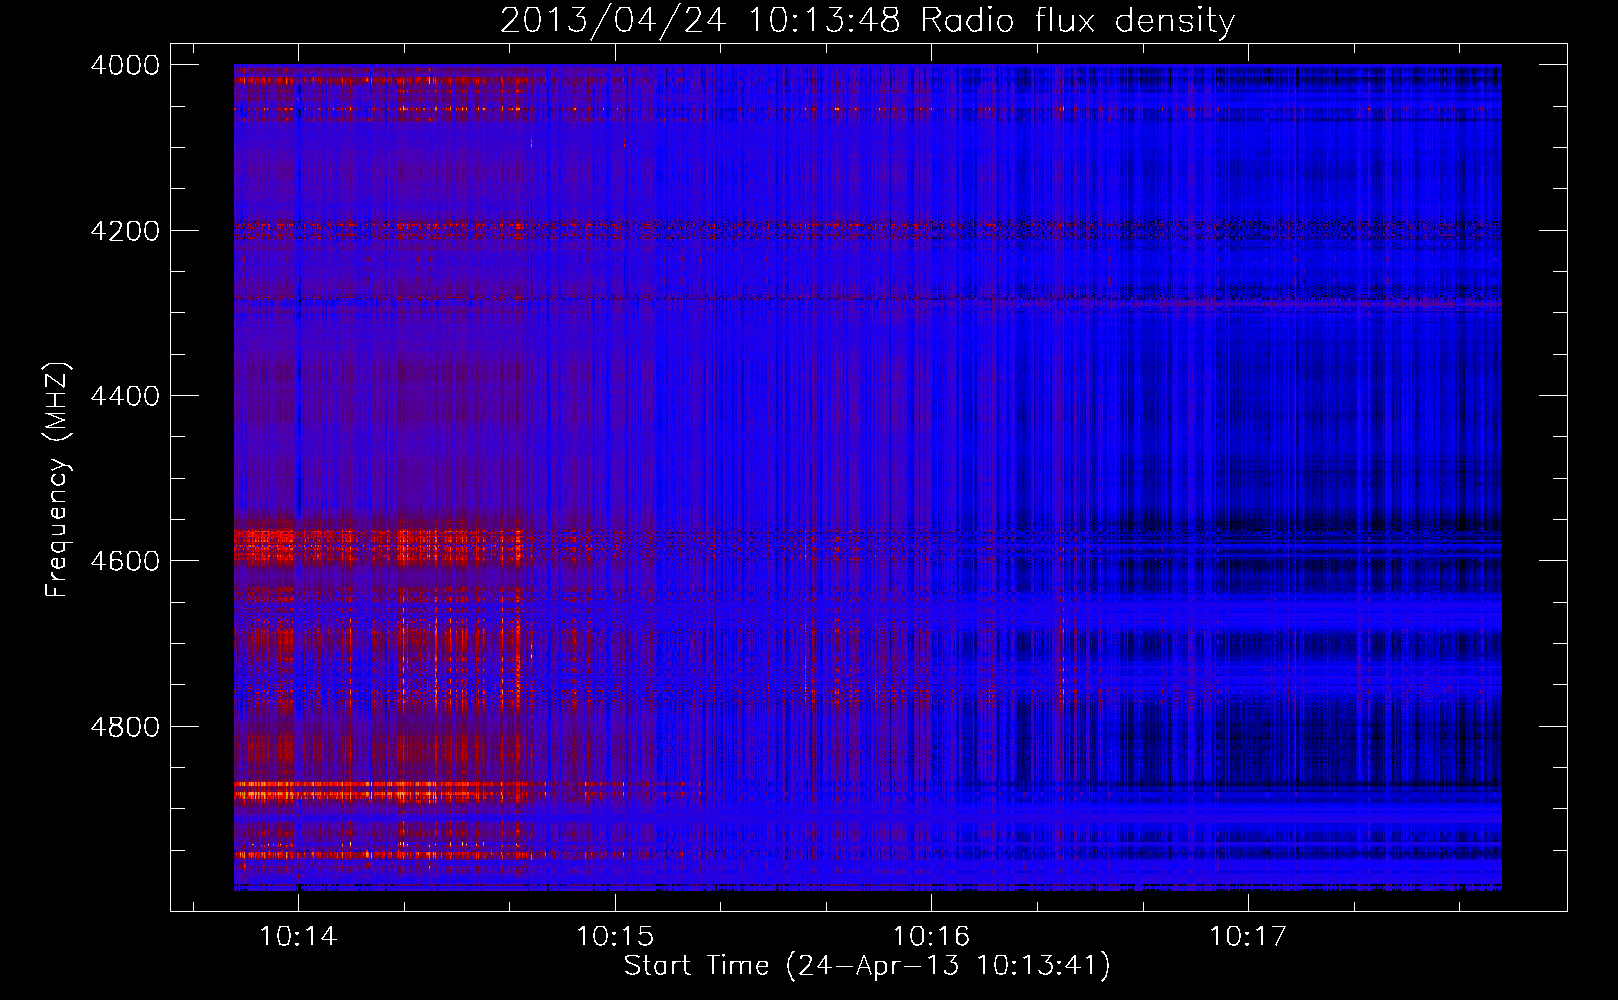
Task: Click the 10:15 time tick label
Action: (x=615, y=936)
